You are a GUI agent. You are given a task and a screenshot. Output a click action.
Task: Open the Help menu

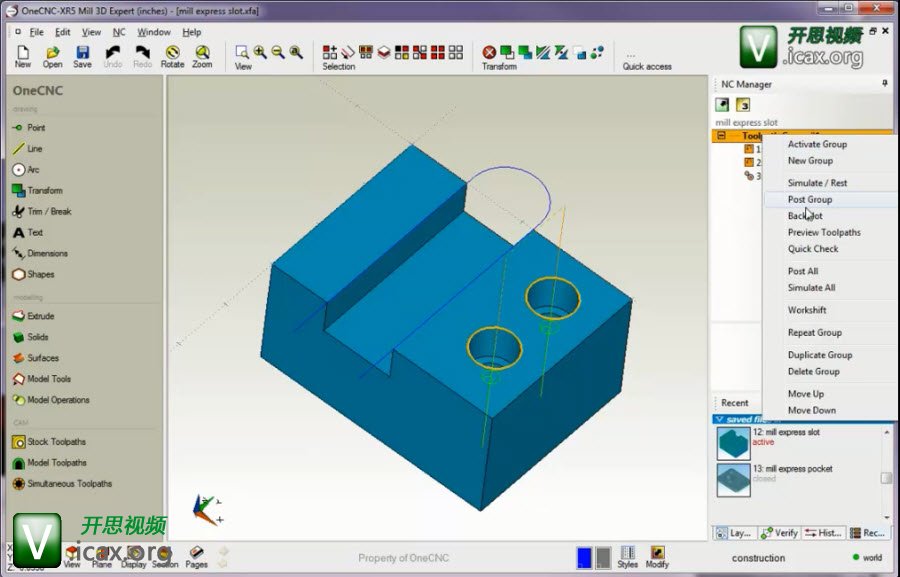192,32
